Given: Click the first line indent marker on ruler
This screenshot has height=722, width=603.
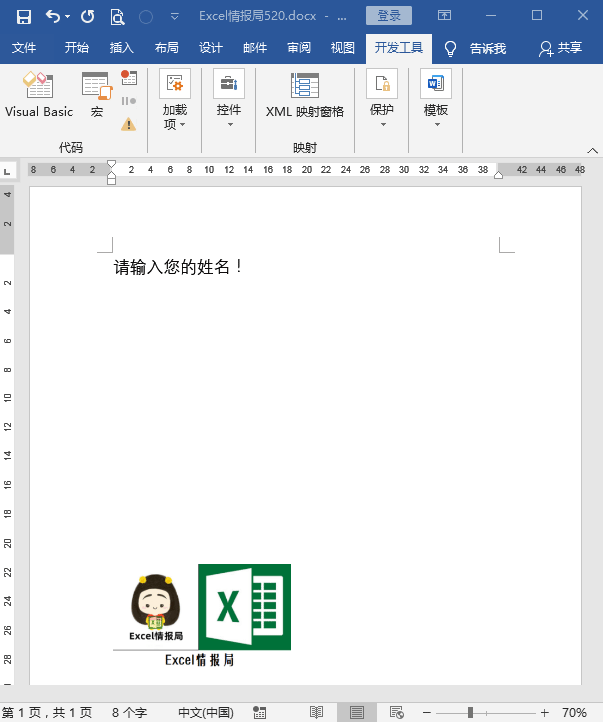Looking at the screenshot, I should click(x=111, y=164).
